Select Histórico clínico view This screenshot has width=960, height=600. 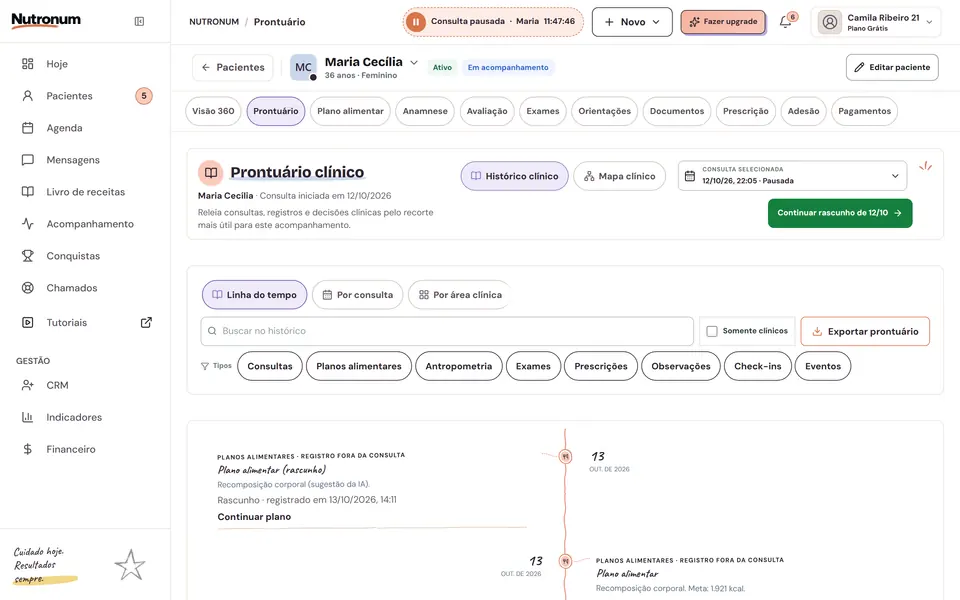(514, 176)
